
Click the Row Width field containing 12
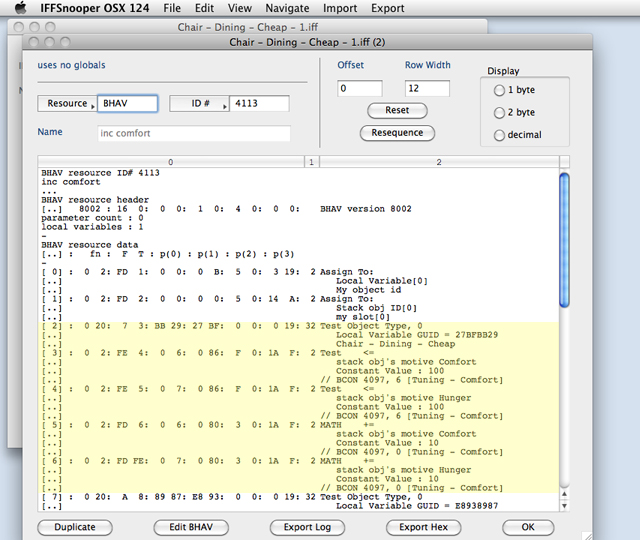427,89
